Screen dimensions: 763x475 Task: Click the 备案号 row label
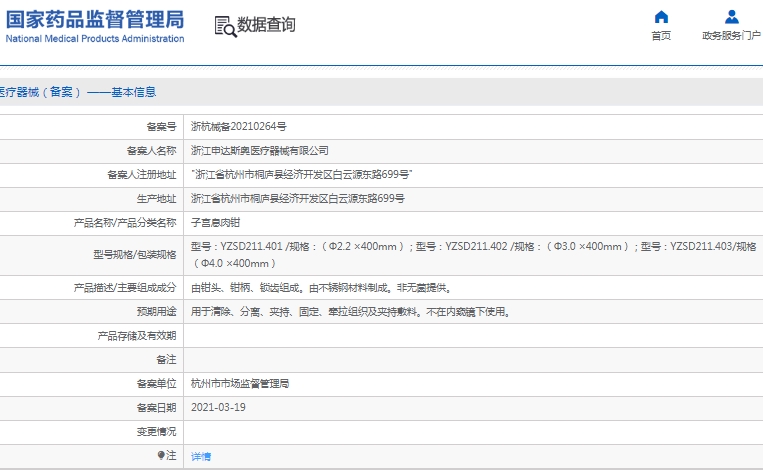pyautogui.click(x=161, y=127)
